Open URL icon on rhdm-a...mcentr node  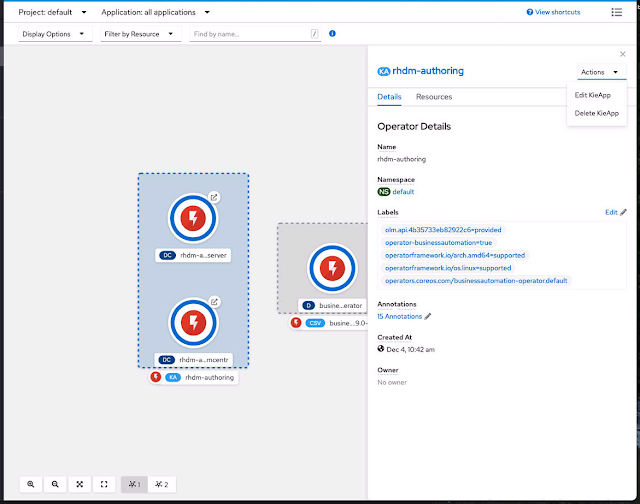[x=214, y=302]
